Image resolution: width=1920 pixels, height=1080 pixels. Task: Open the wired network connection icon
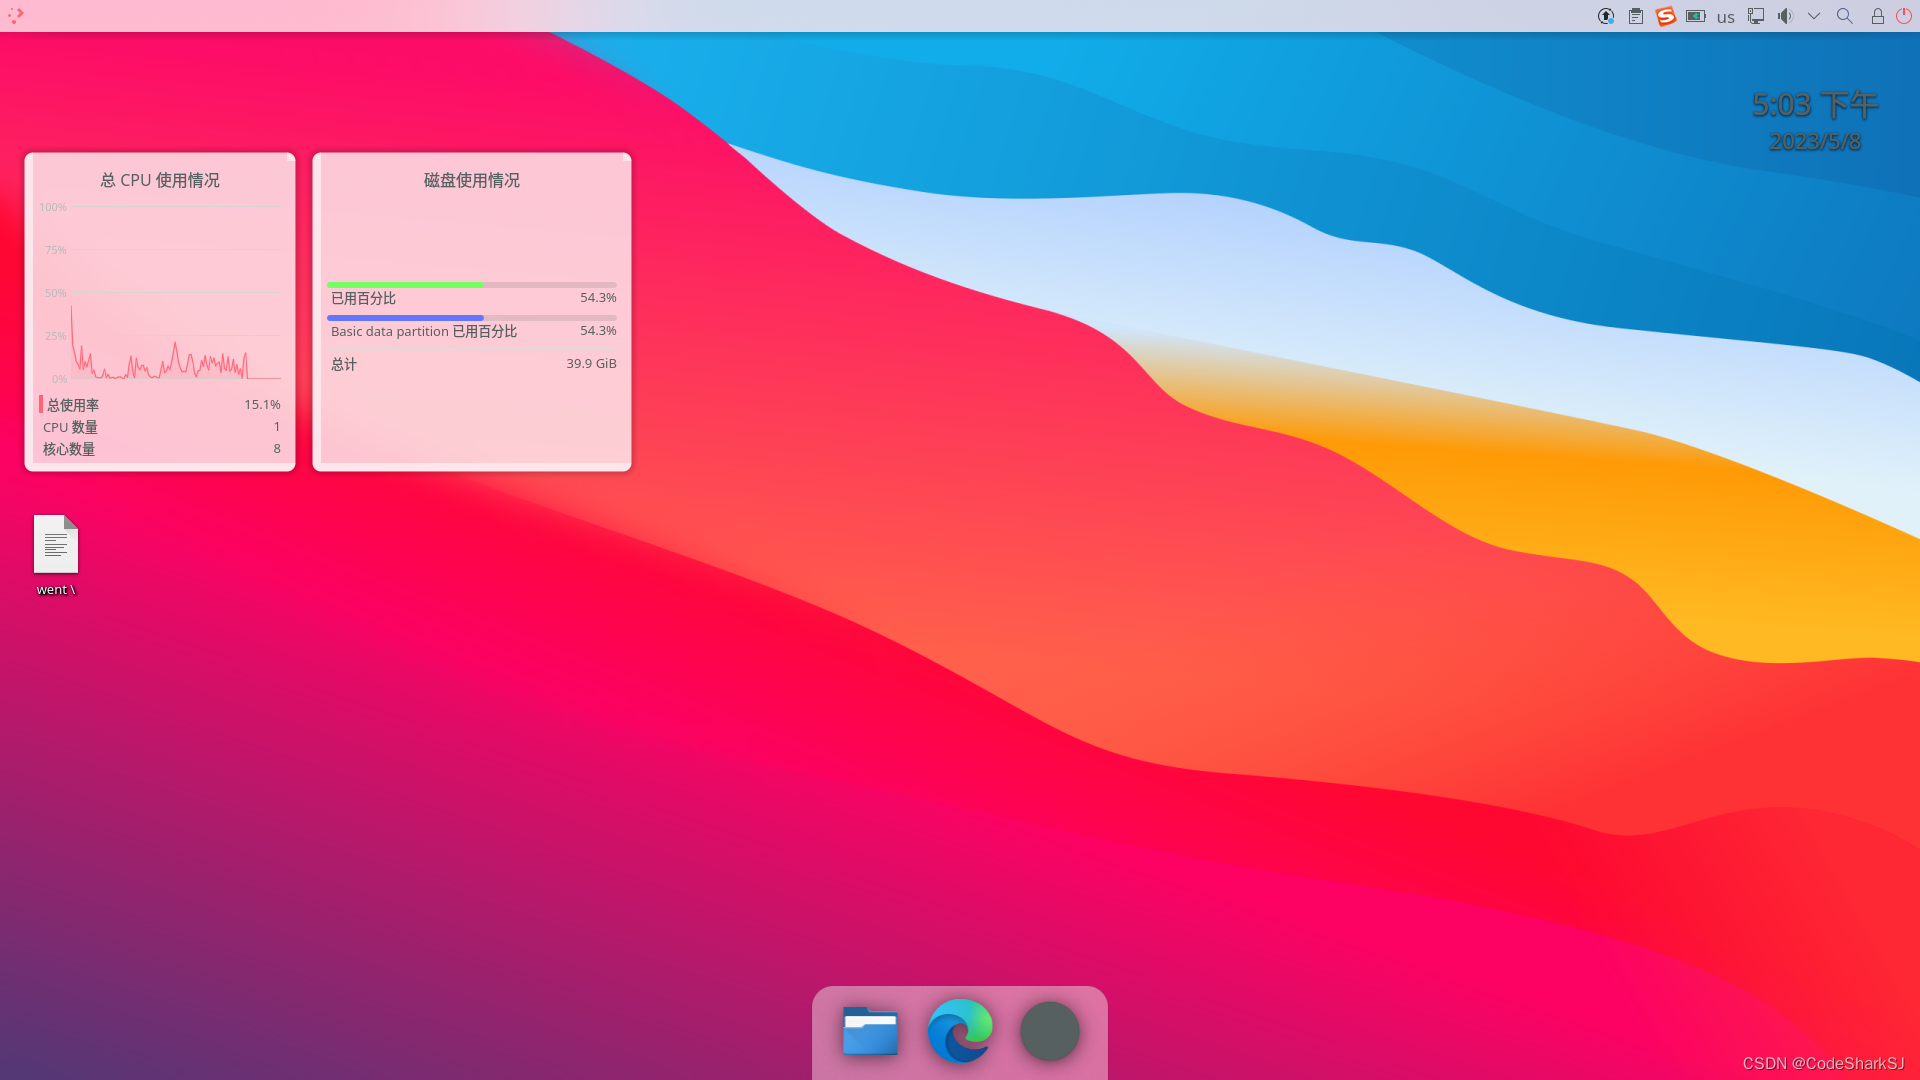click(1756, 16)
